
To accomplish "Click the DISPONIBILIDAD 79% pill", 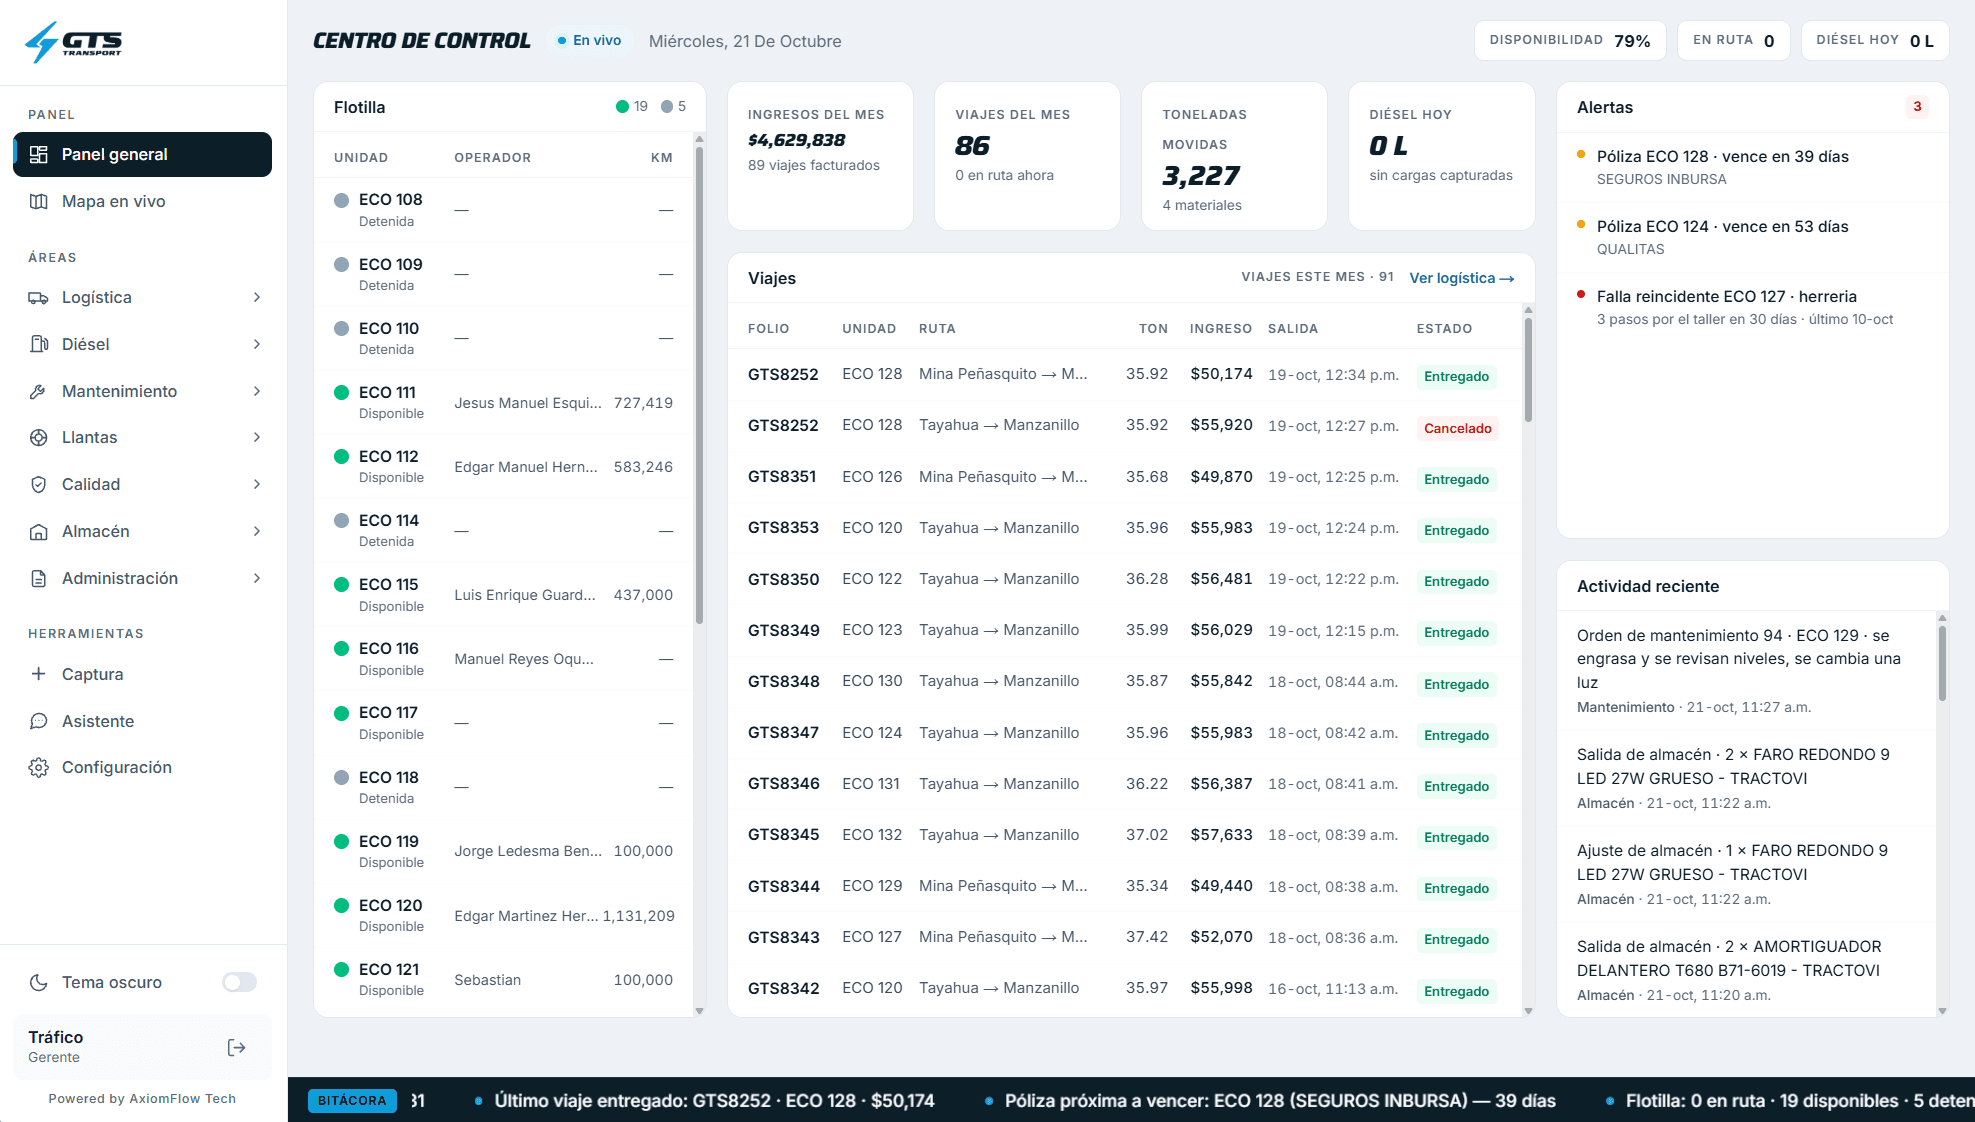I will (1569, 41).
